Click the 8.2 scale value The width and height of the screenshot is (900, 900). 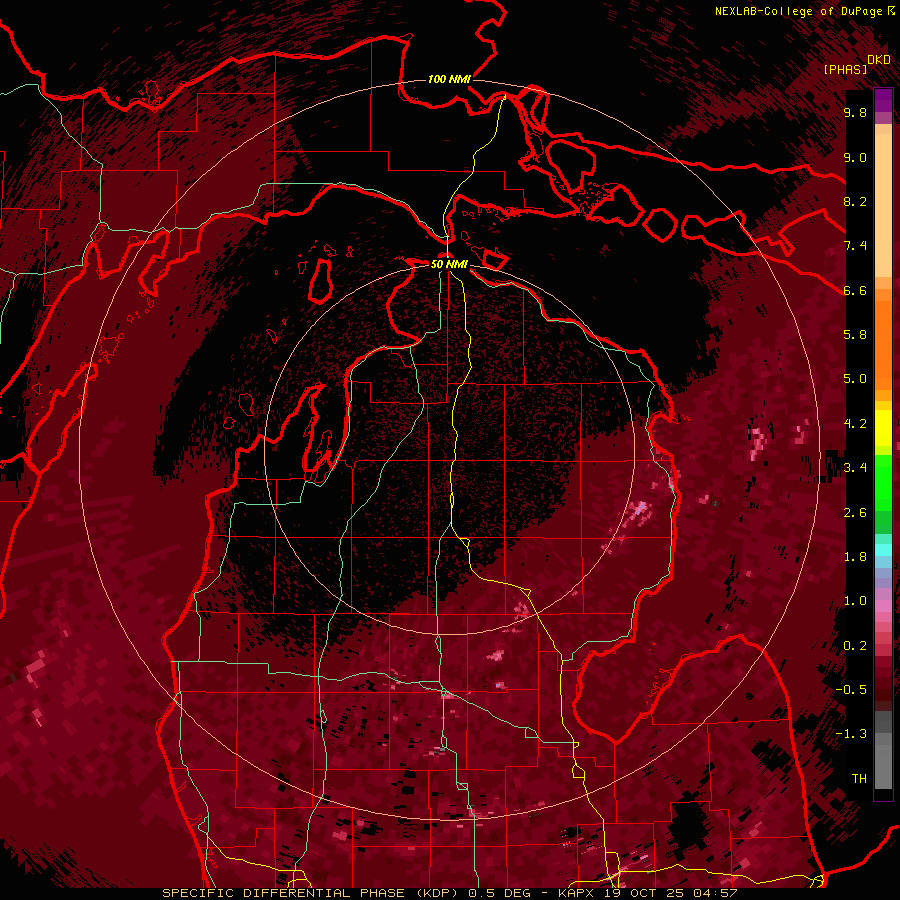pyautogui.click(x=855, y=202)
